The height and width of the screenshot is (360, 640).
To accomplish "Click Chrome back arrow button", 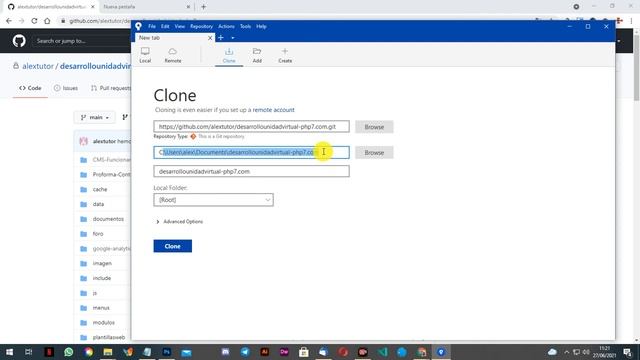I will [9, 21].
